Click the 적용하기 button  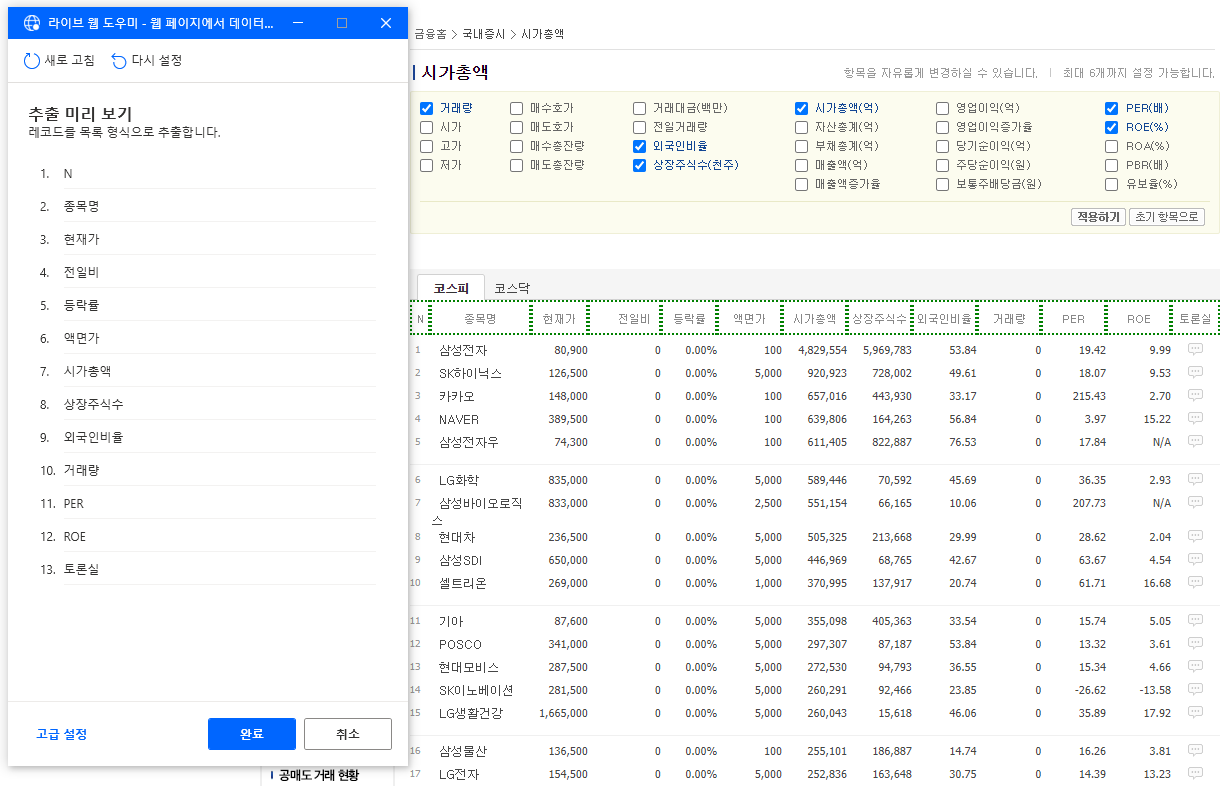click(x=1098, y=217)
